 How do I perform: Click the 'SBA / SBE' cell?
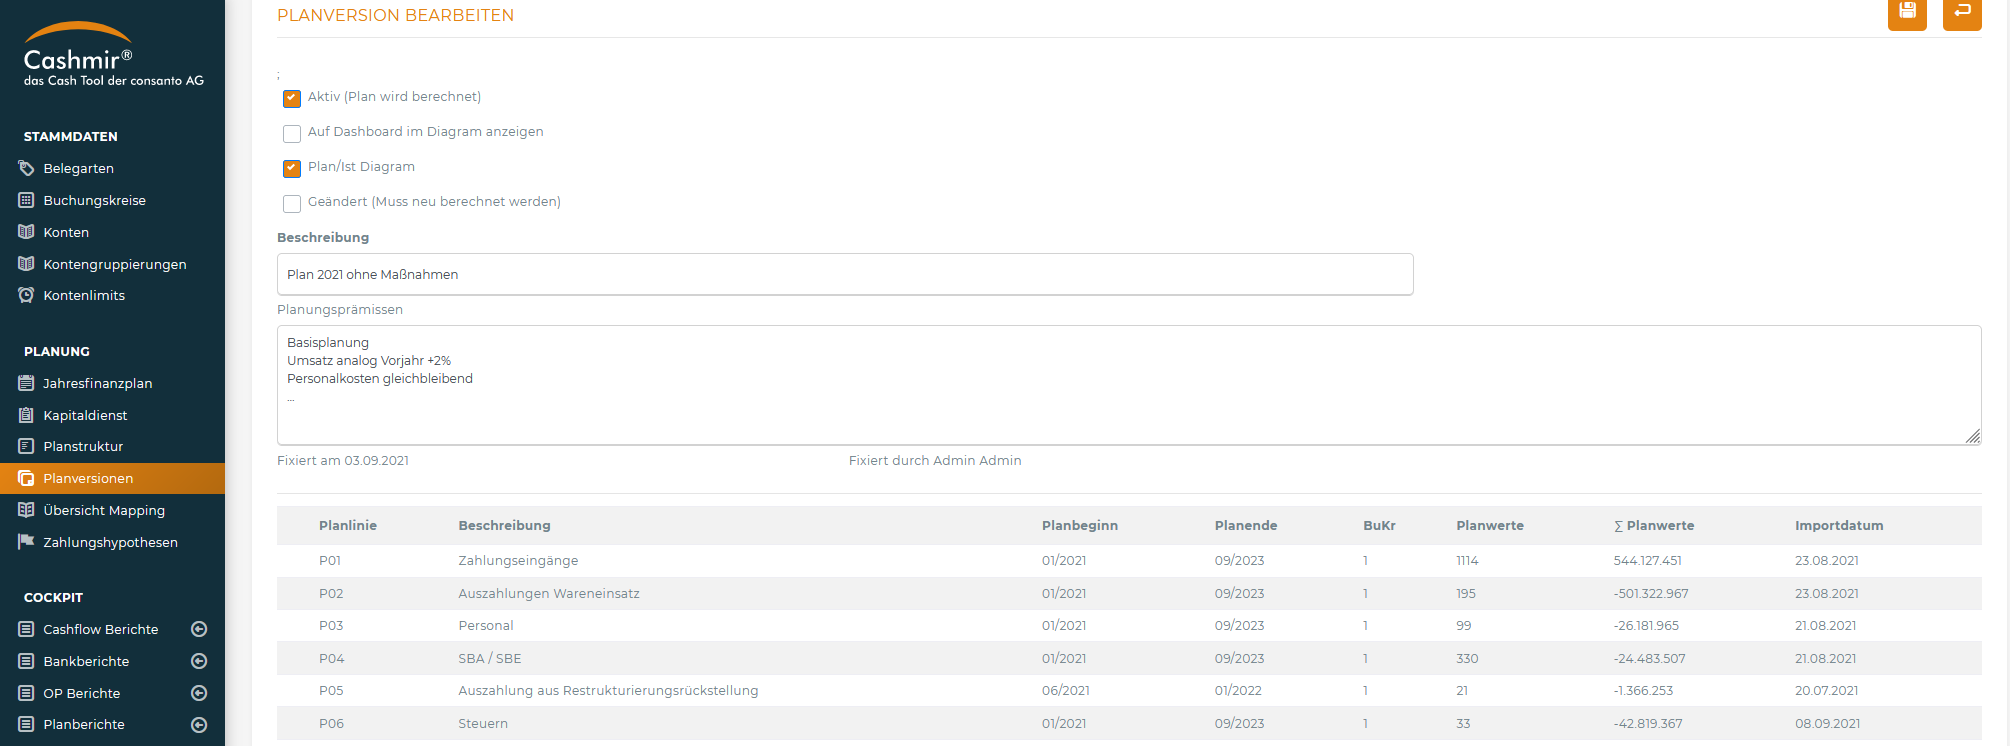pyautogui.click(x=490, y=658)
